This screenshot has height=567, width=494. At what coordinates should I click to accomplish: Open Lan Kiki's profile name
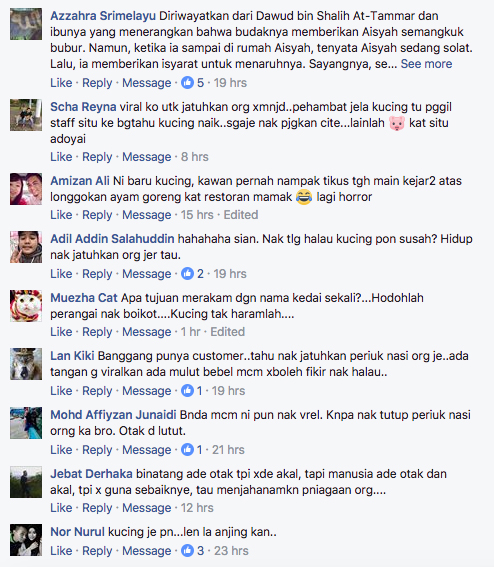(x=72, y=356)
